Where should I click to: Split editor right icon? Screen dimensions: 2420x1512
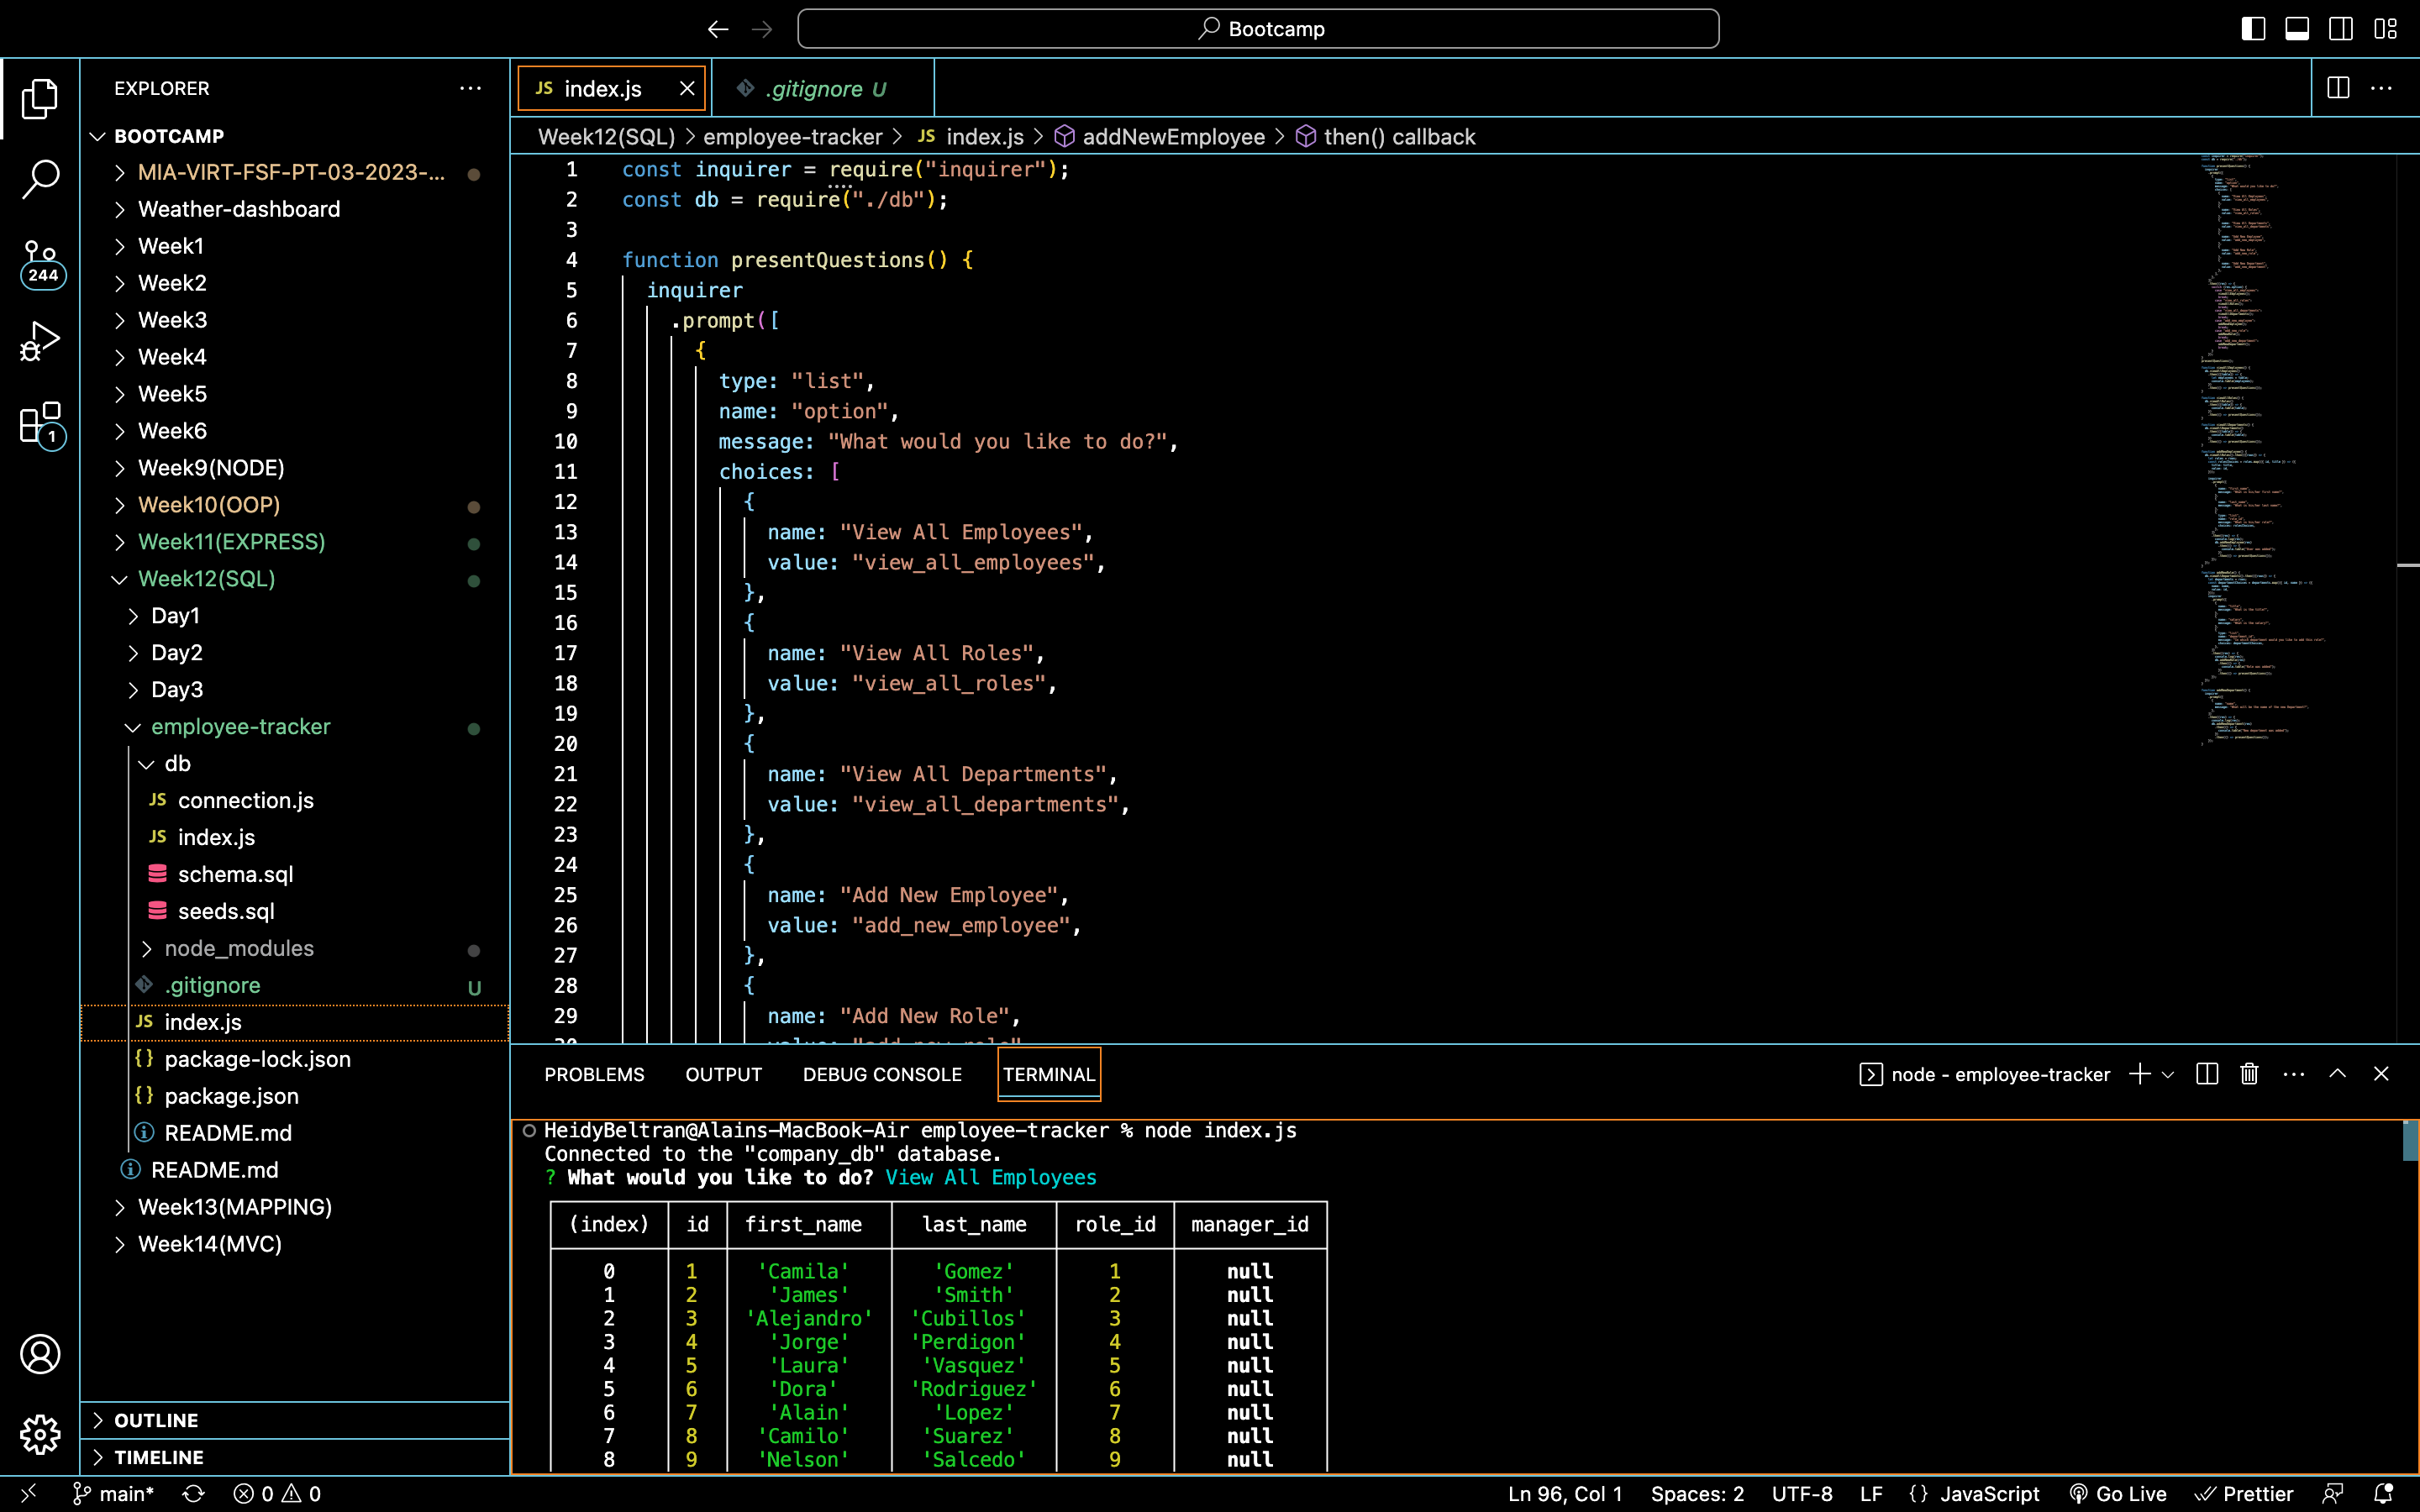click(2338, 88)
